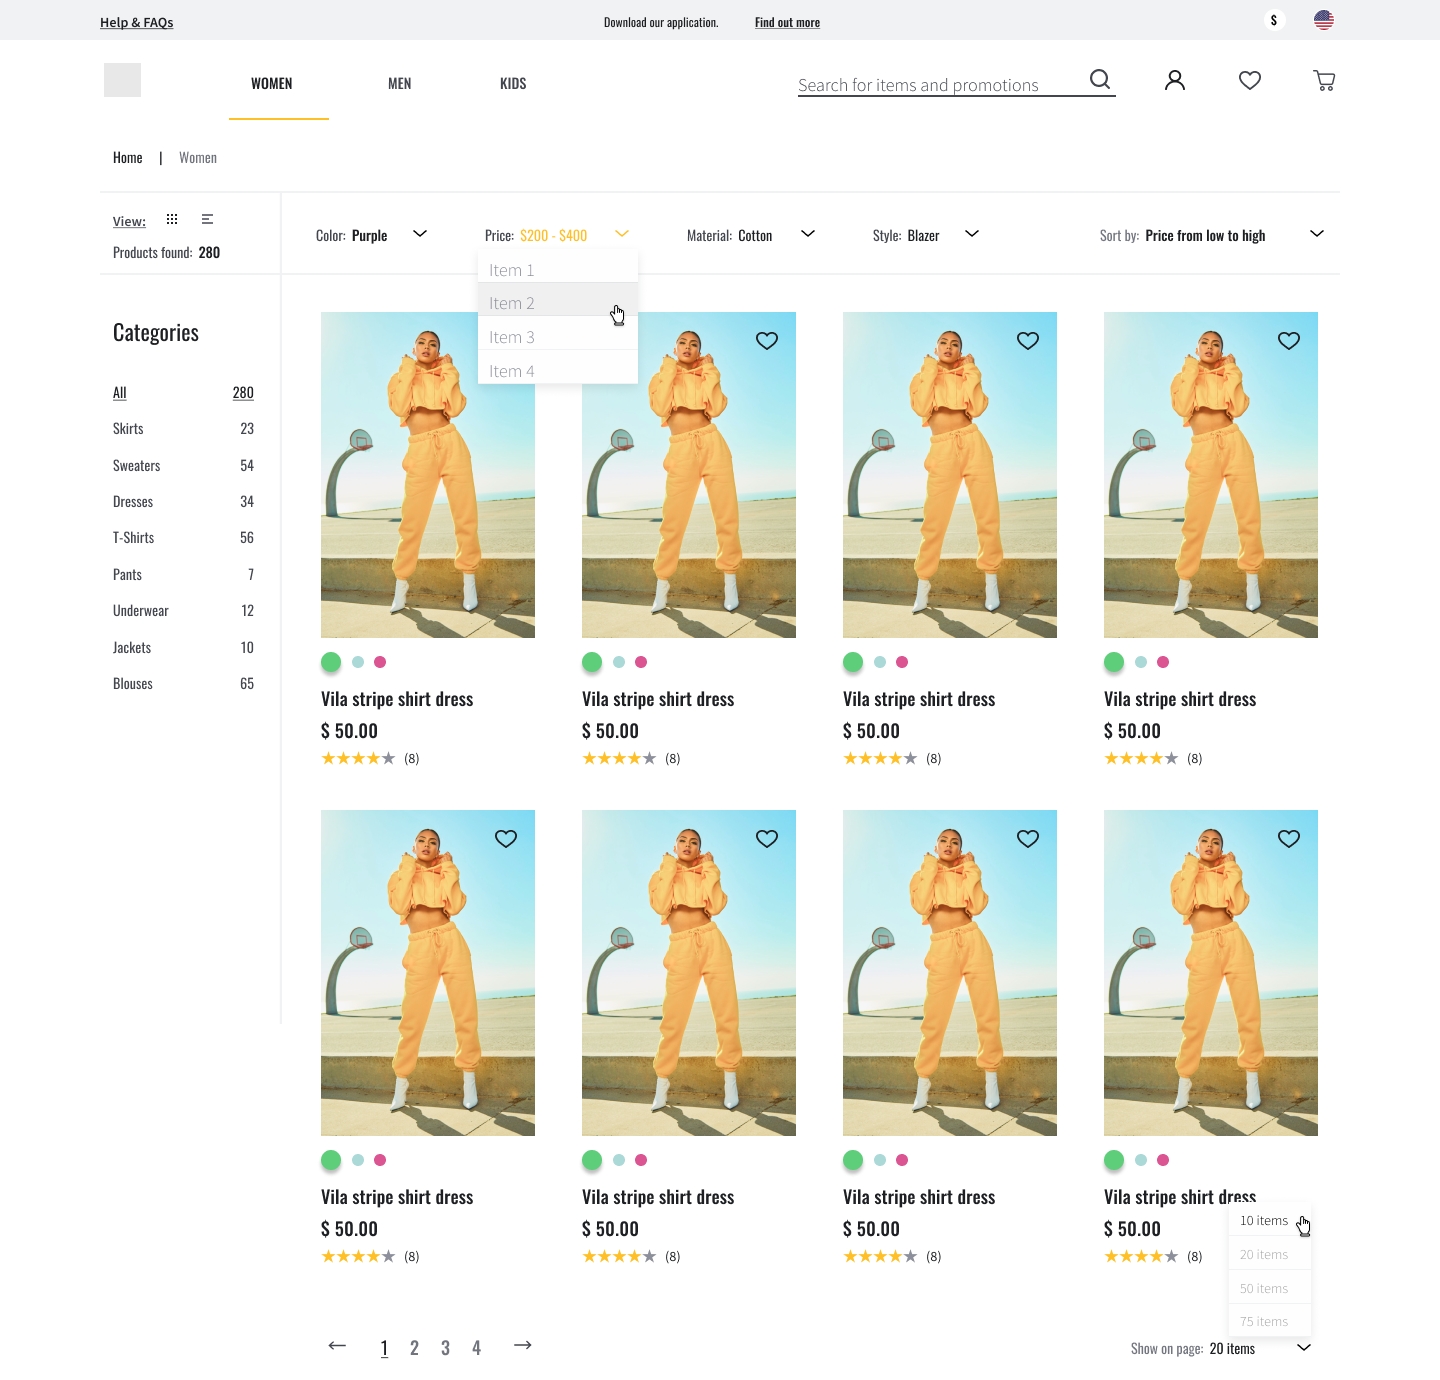Favorite the third product in top row
1440x1380 pixels.
coord(1028,341)
